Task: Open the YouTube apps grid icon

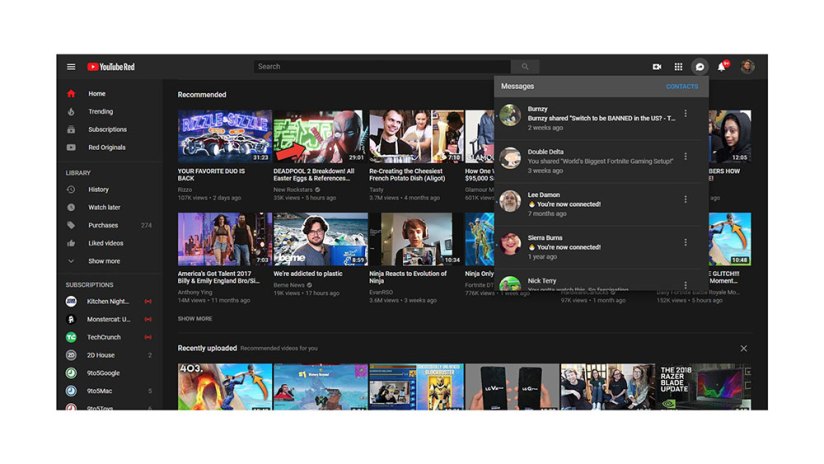Action: (x=678, y=67)
